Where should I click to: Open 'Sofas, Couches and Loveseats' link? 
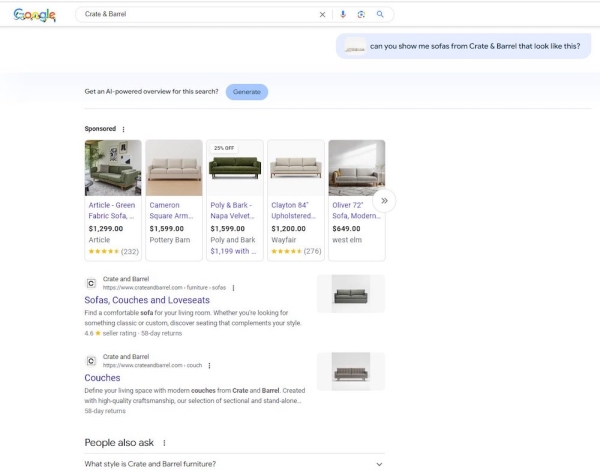click(x=147, y=300)
